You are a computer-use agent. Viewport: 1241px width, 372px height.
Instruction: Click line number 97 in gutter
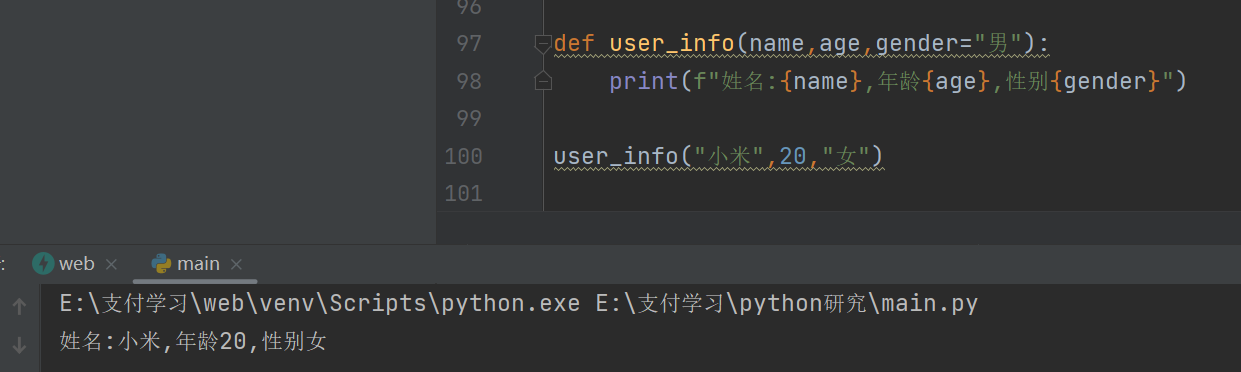click(x=469, y=43)
